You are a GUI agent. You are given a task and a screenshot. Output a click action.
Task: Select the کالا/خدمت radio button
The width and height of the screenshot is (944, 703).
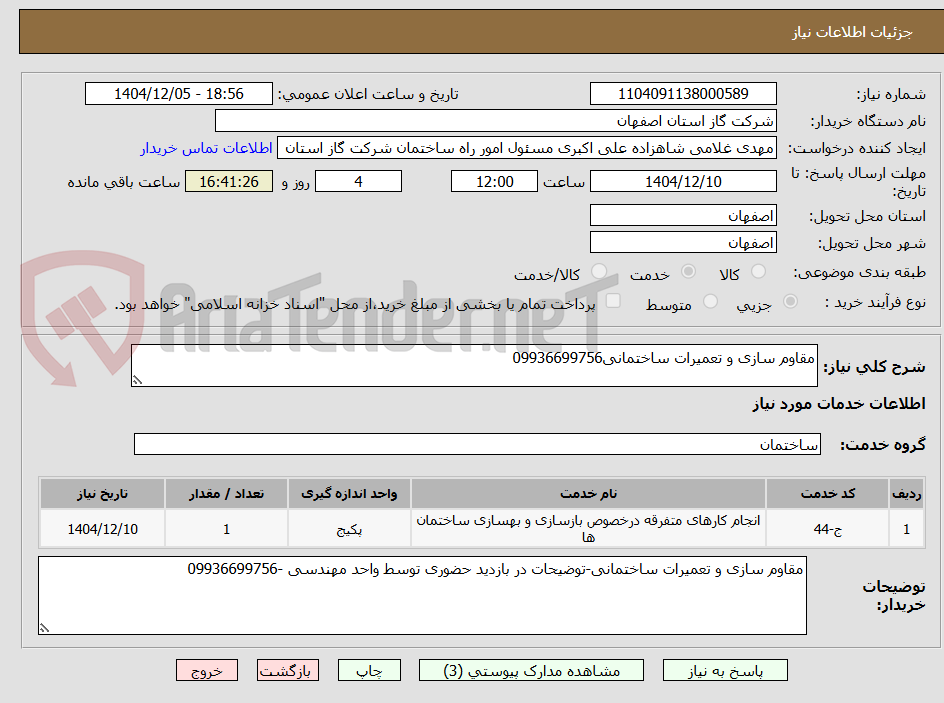pos(599,272)
